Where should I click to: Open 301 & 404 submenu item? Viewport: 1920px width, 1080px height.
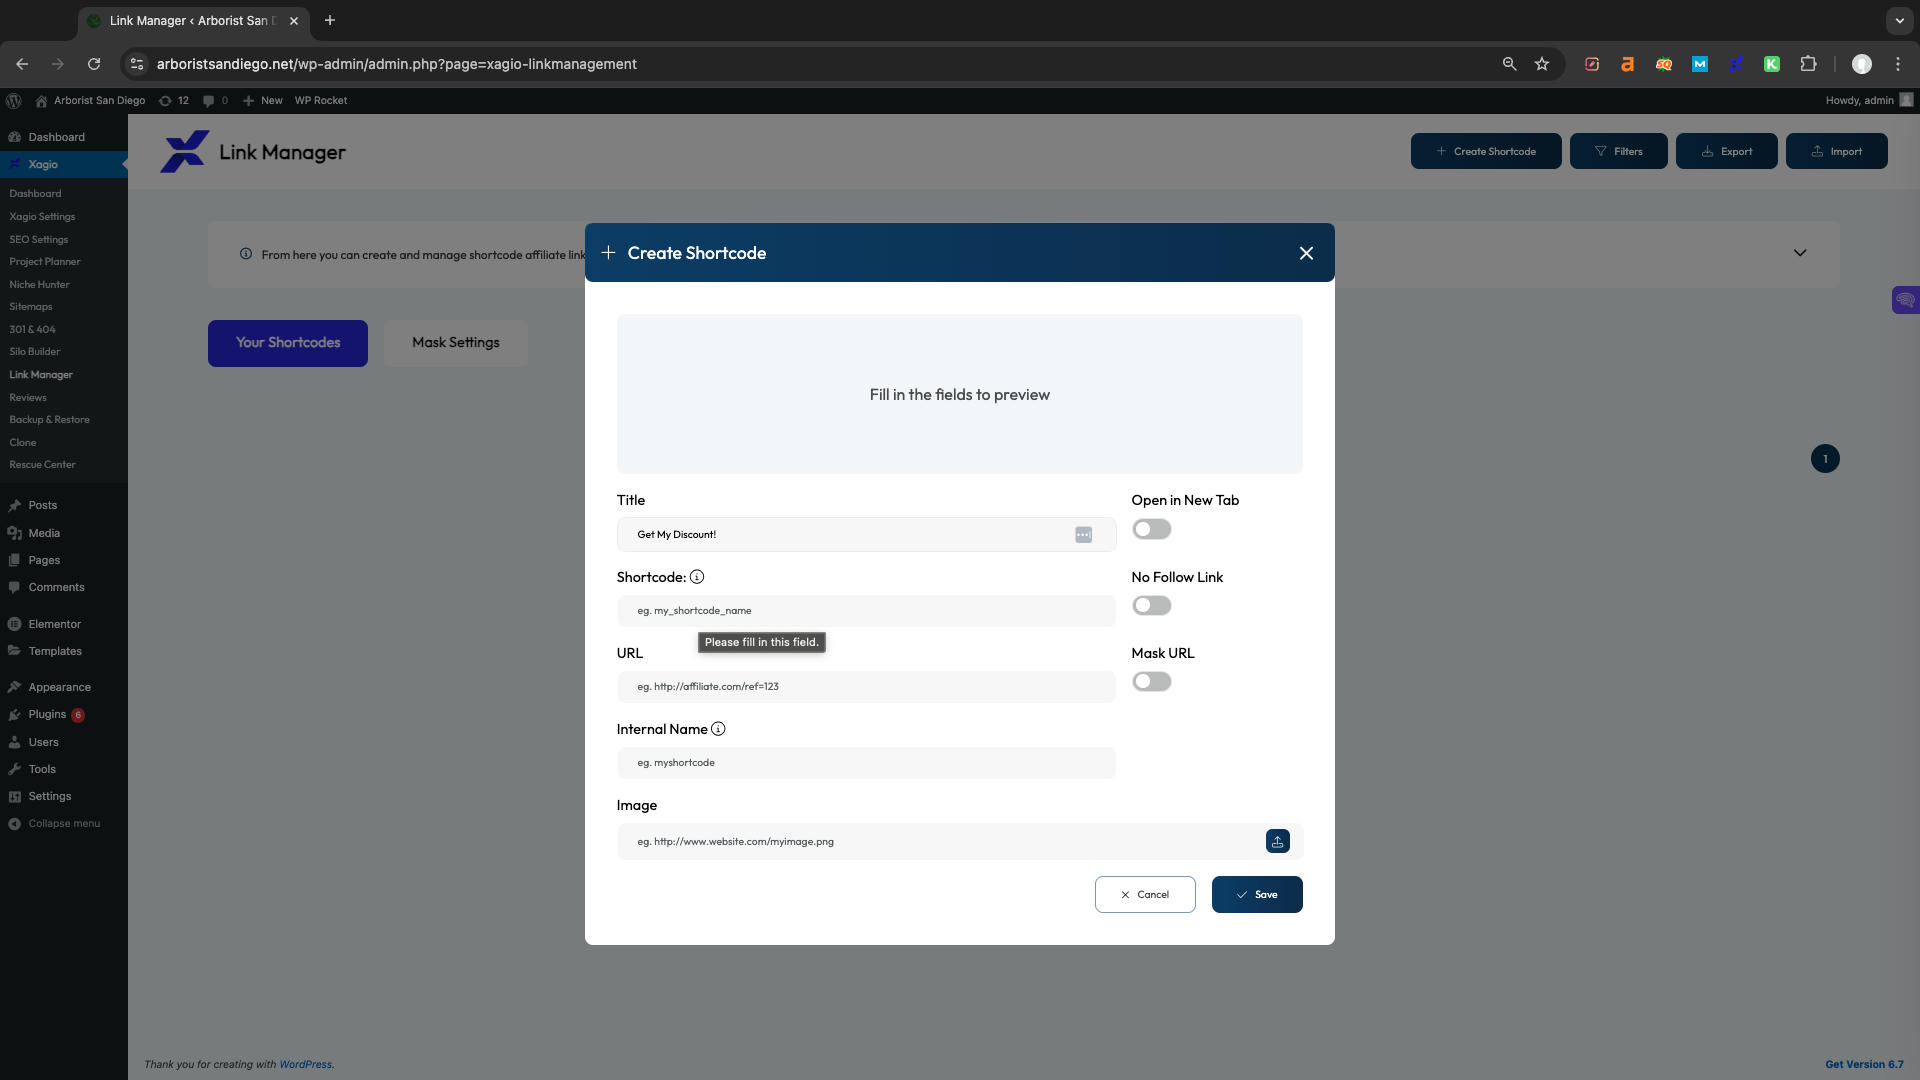[x=32, y=329]
